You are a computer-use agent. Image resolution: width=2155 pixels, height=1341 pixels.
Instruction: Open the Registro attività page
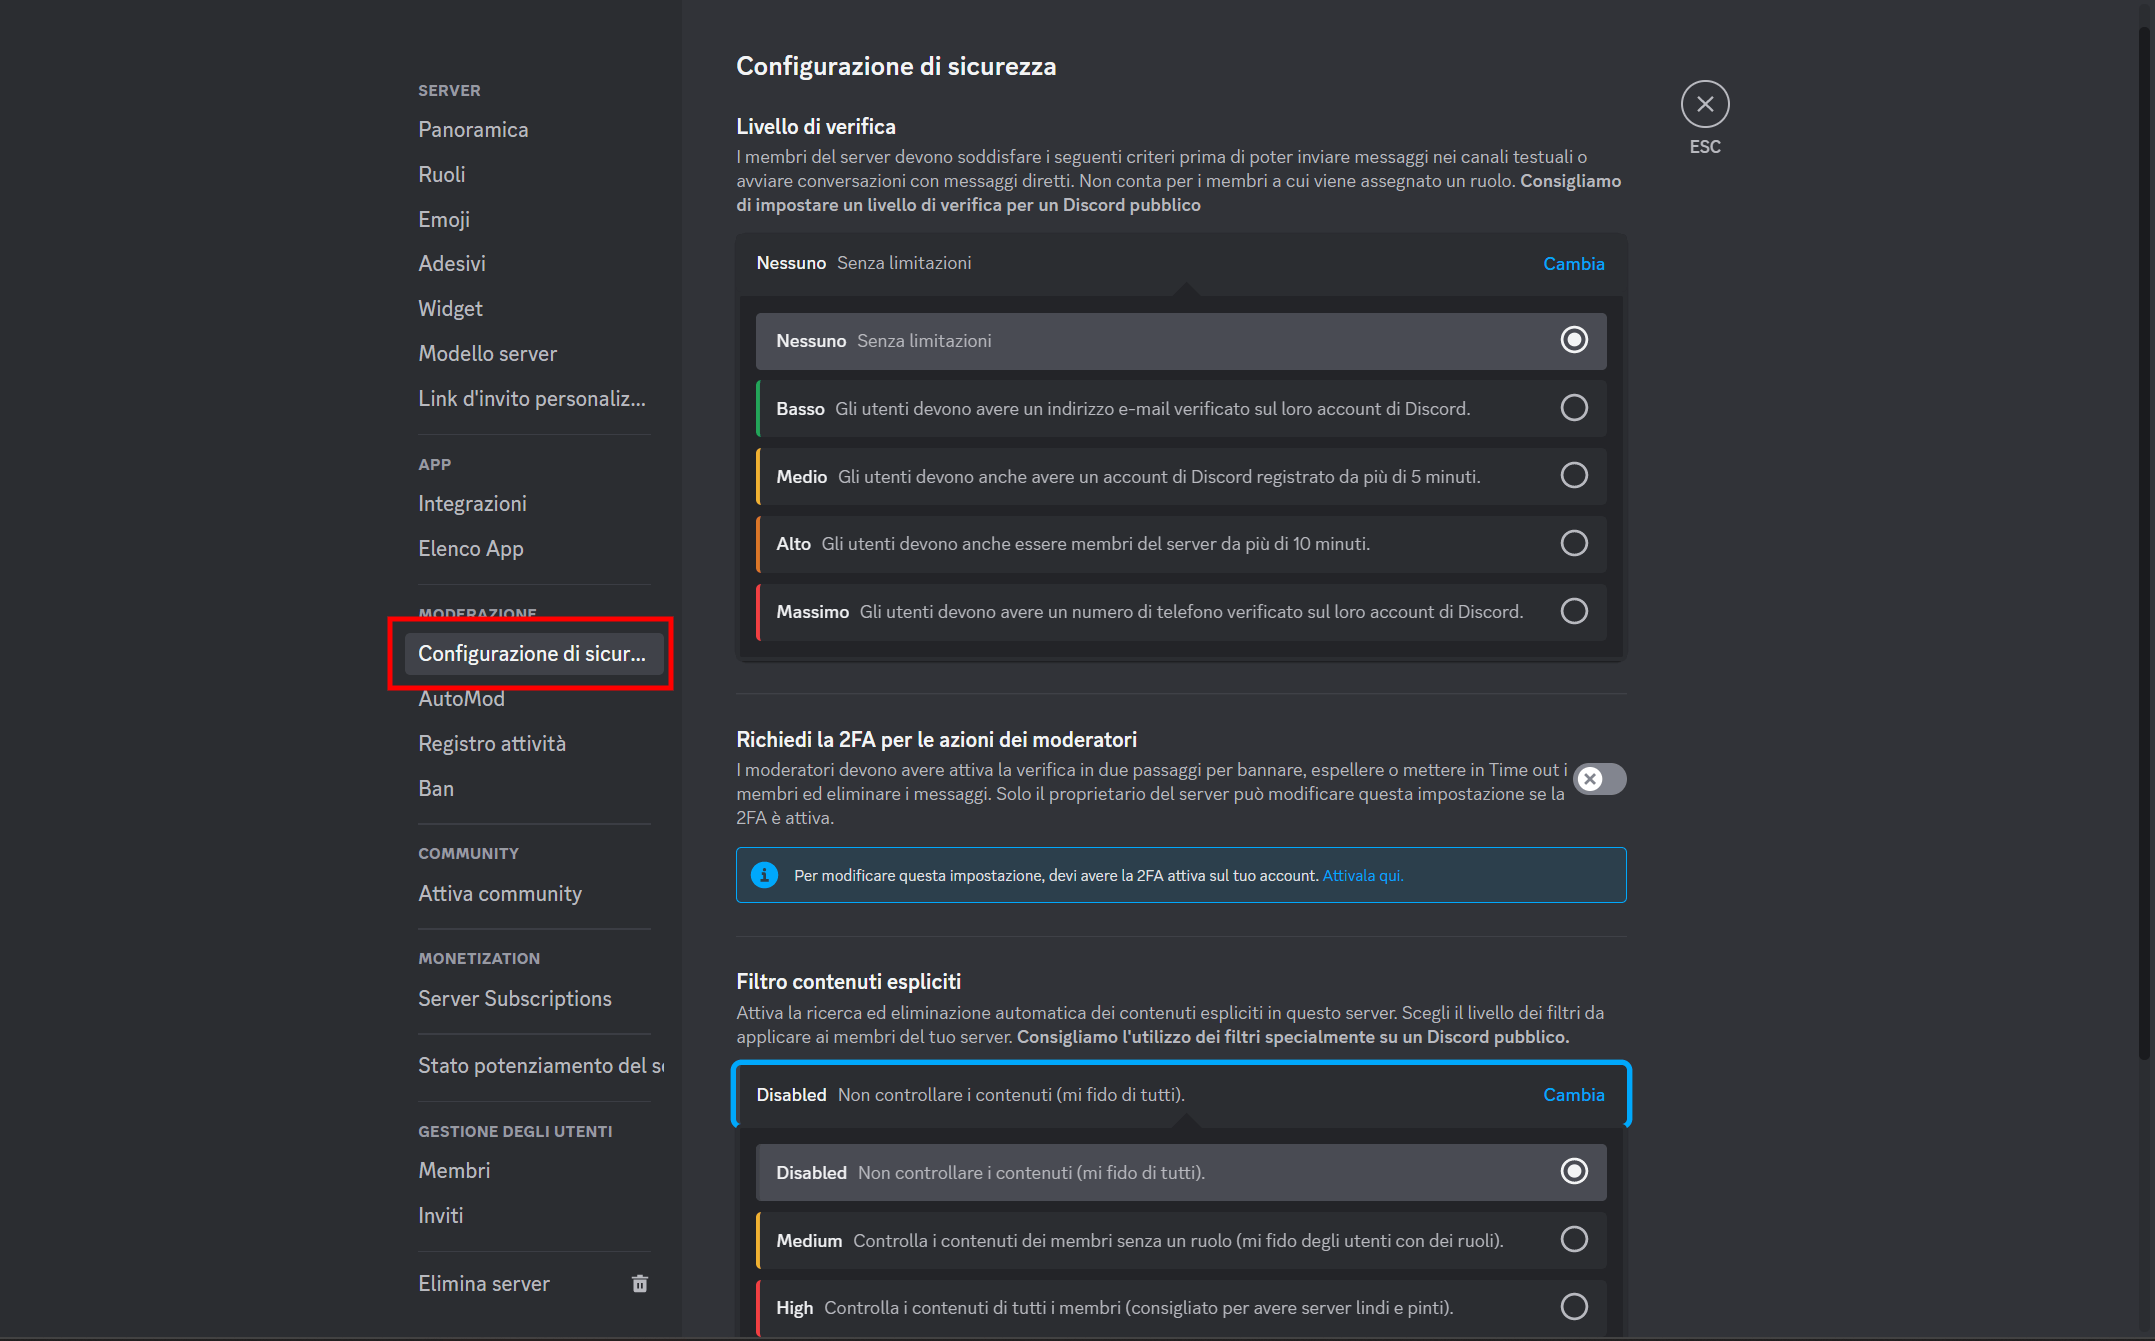tap(491, 743)
